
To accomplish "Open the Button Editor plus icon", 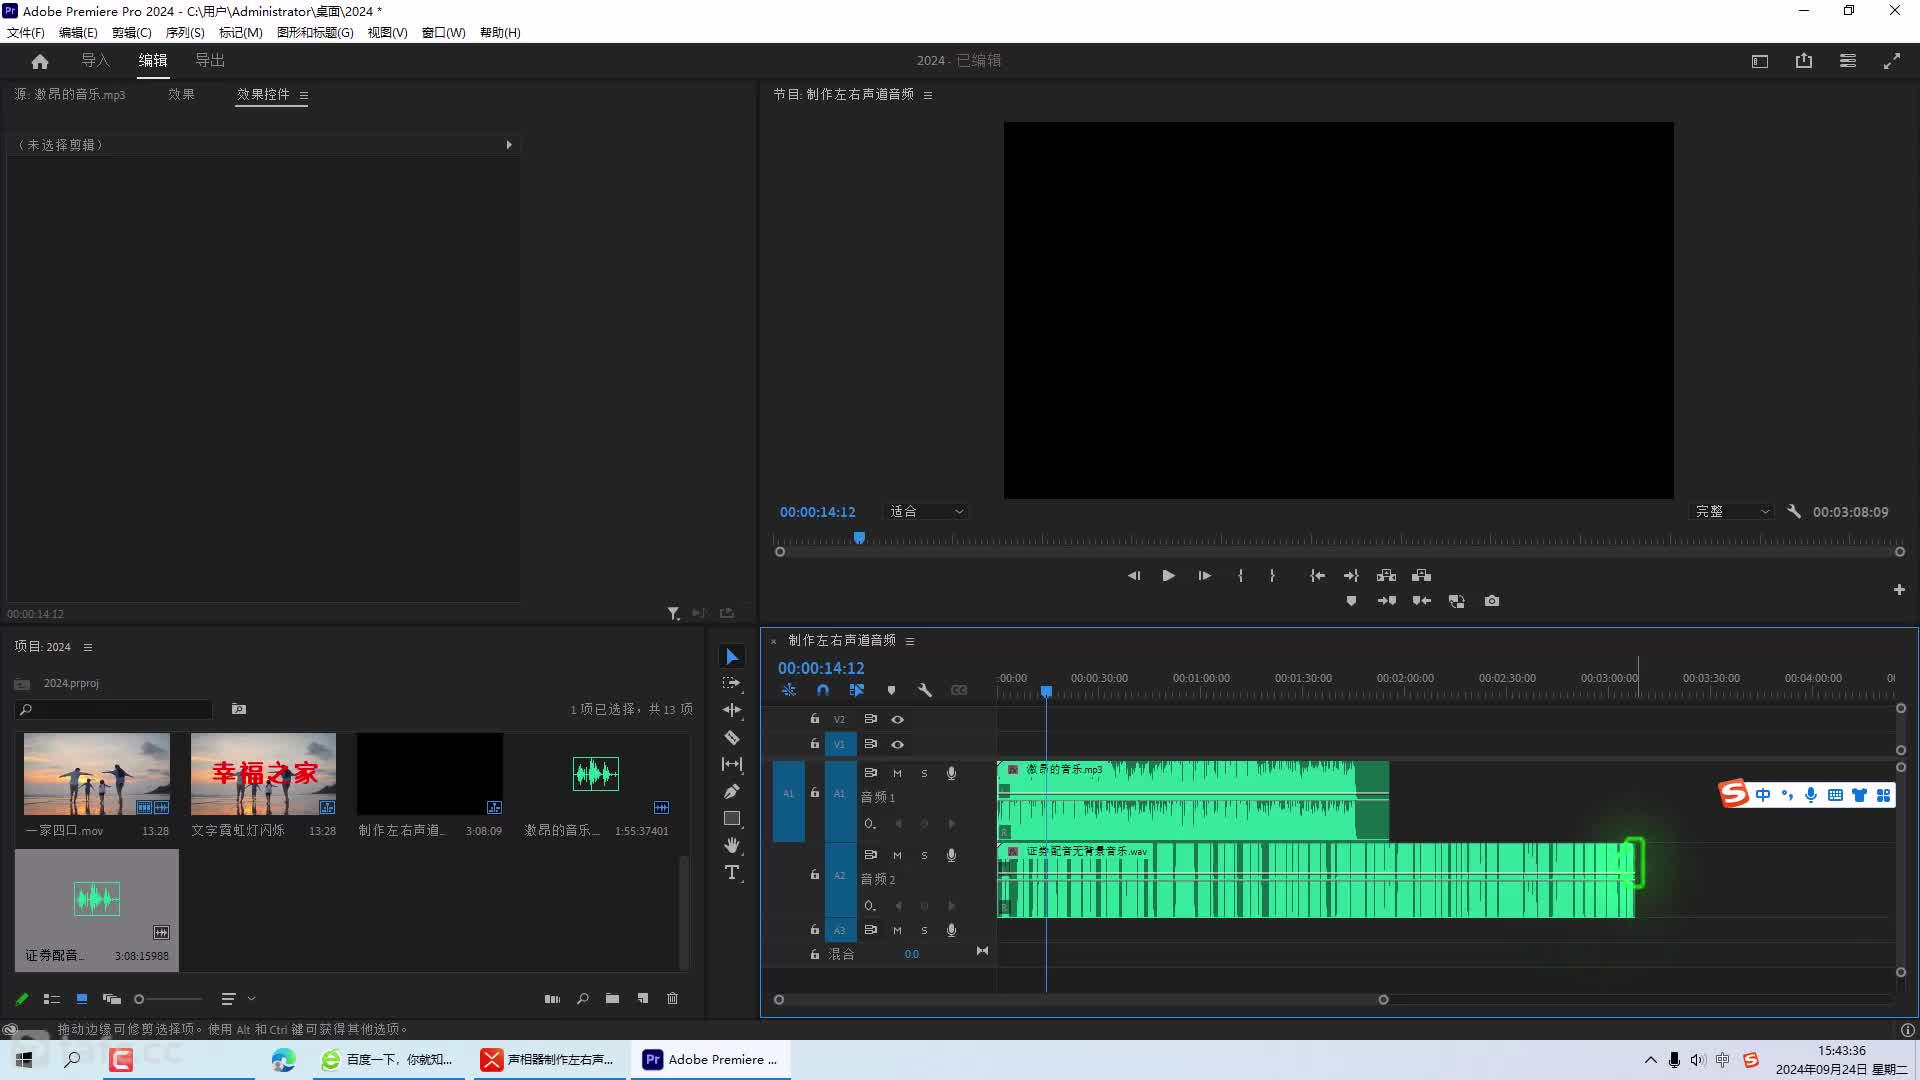I will click(x=1899, y=590).
